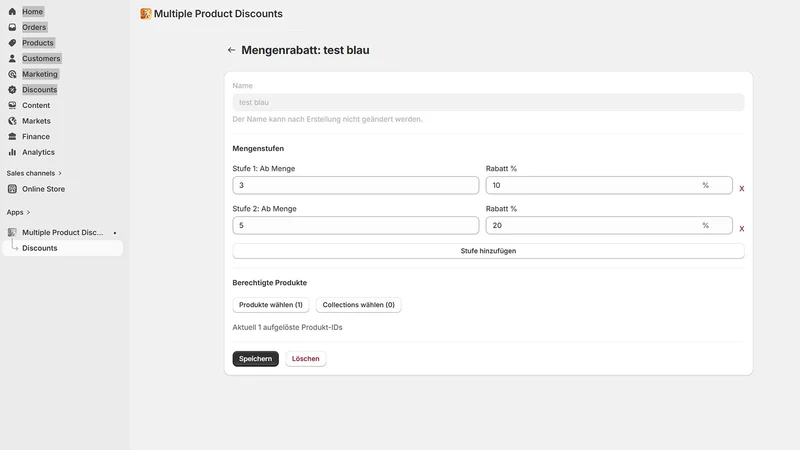The height and width of the screenshot is (450, 800).
Task: Click the text Aktuell 1 aufgelöste Produkt-IDs
Action: coord(287,327)
